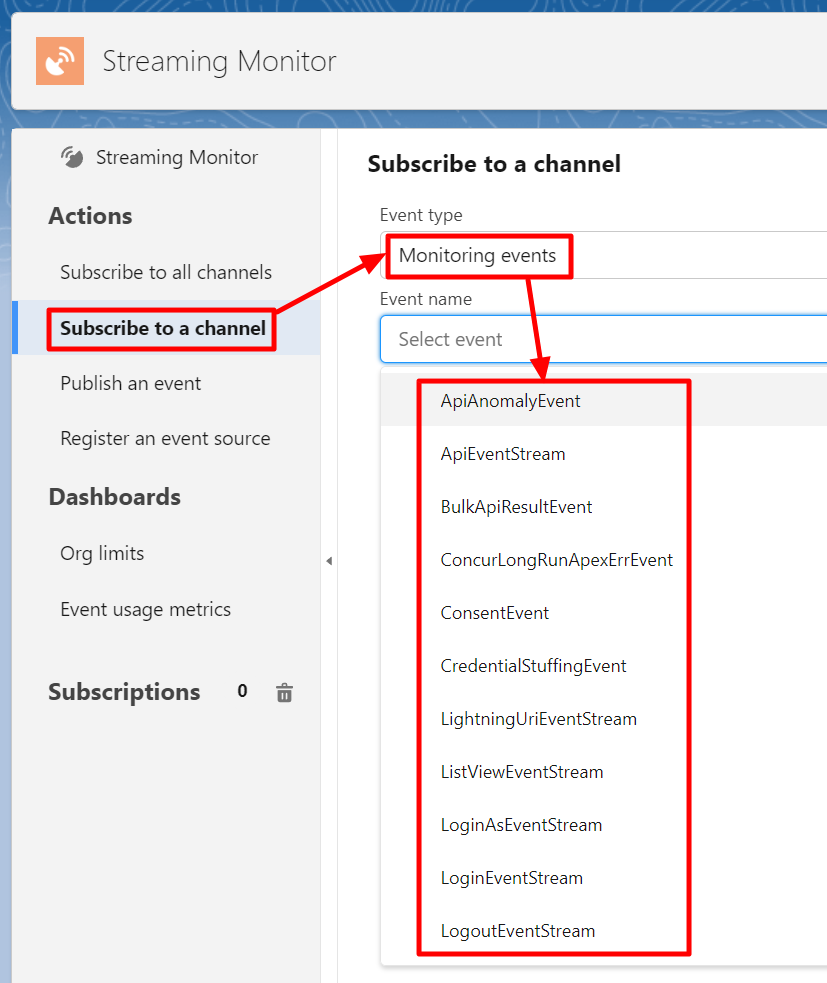Pick ConsentEvent from the dropdown

tap(603, 612)
